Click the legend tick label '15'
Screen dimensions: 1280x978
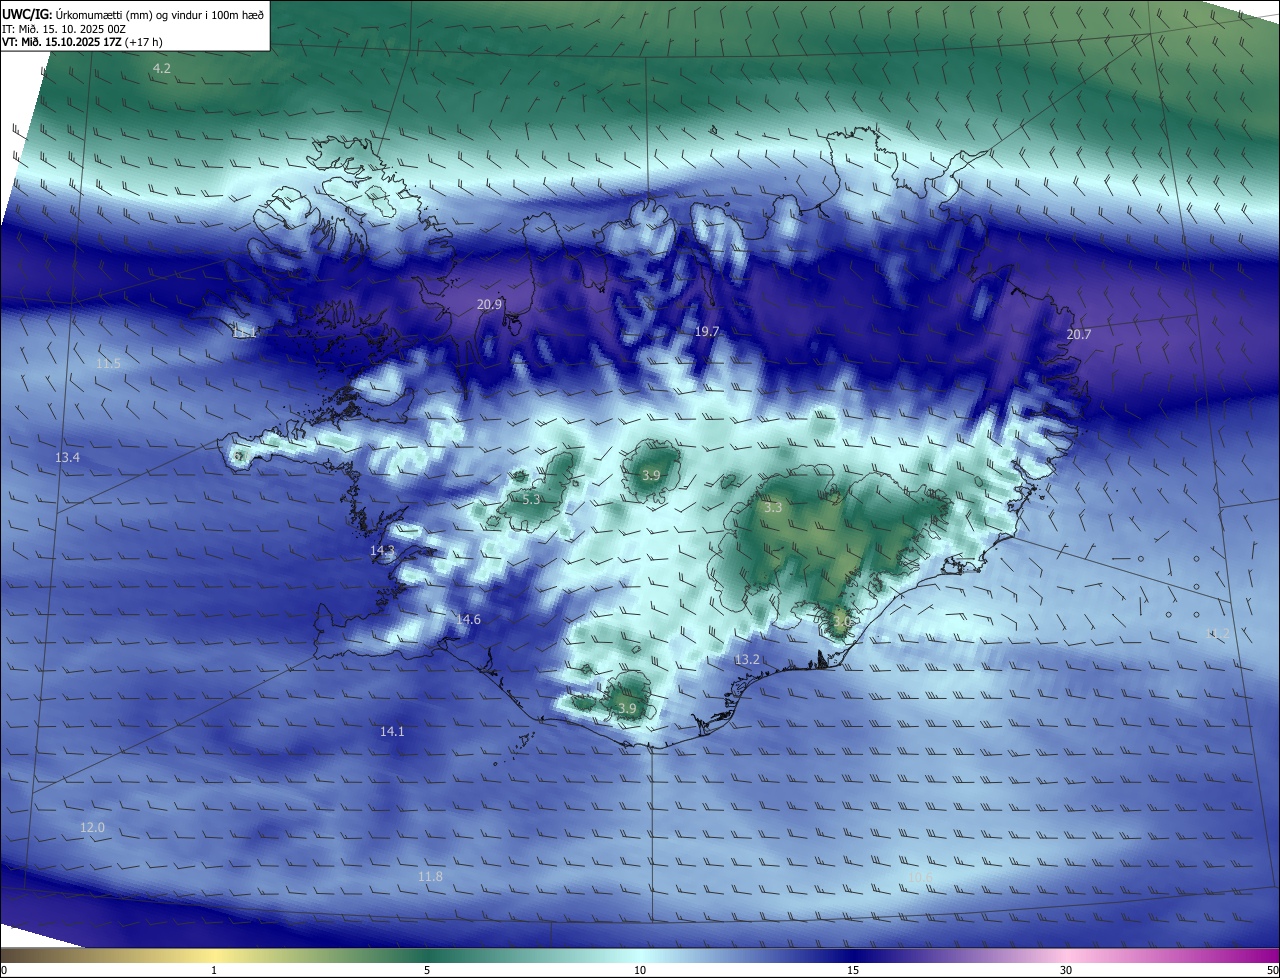(x=853, y=970)
